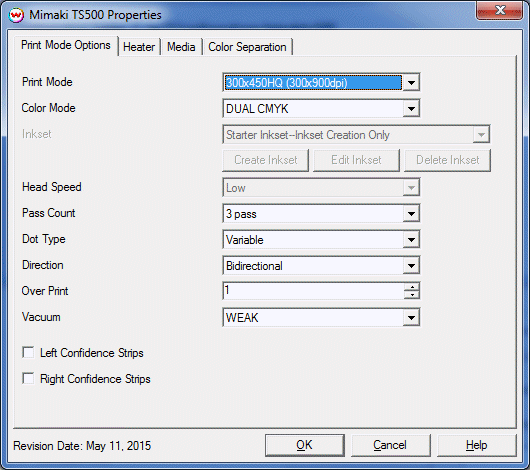Image resolution: width=530 pixels, height=470 pixels.
Task: Click the Mimaki app icon in title bar
Action: coord(16,15)
